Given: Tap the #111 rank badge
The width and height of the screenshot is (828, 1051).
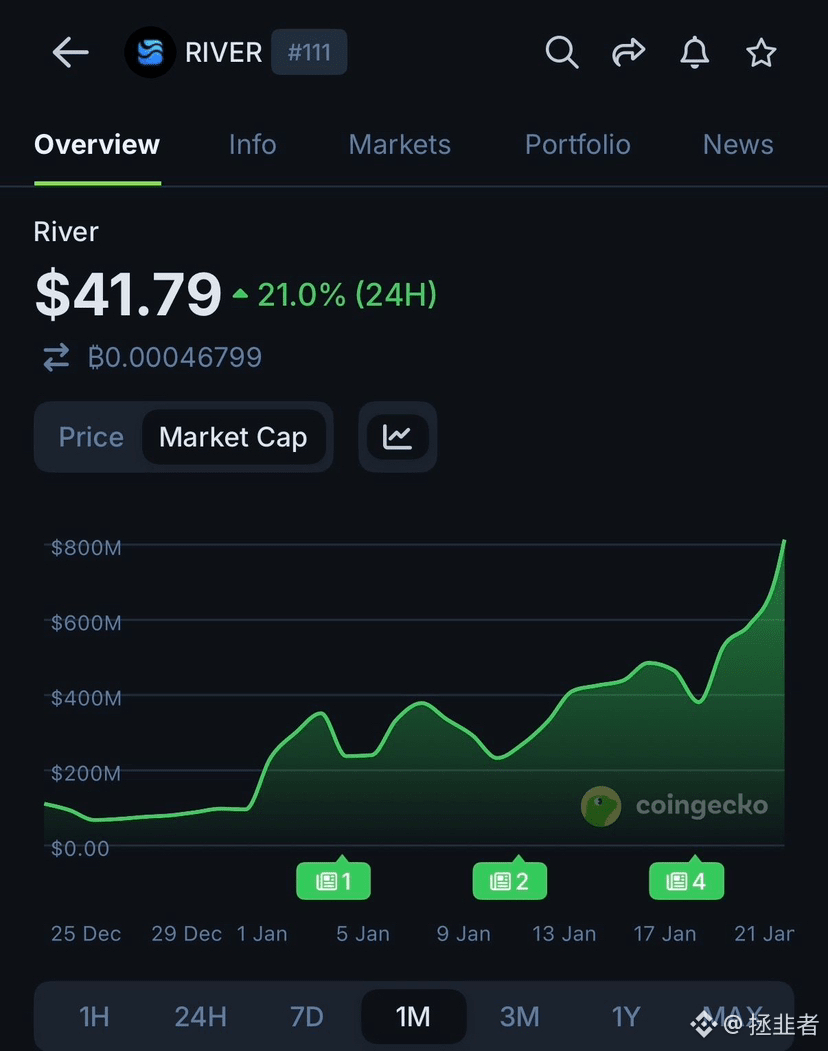Looking at the screenshot, I should click(x=309, y=53).
